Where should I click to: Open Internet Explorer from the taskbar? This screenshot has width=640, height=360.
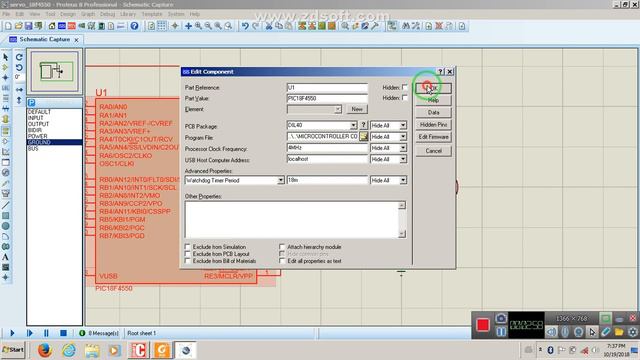point(69,350)
